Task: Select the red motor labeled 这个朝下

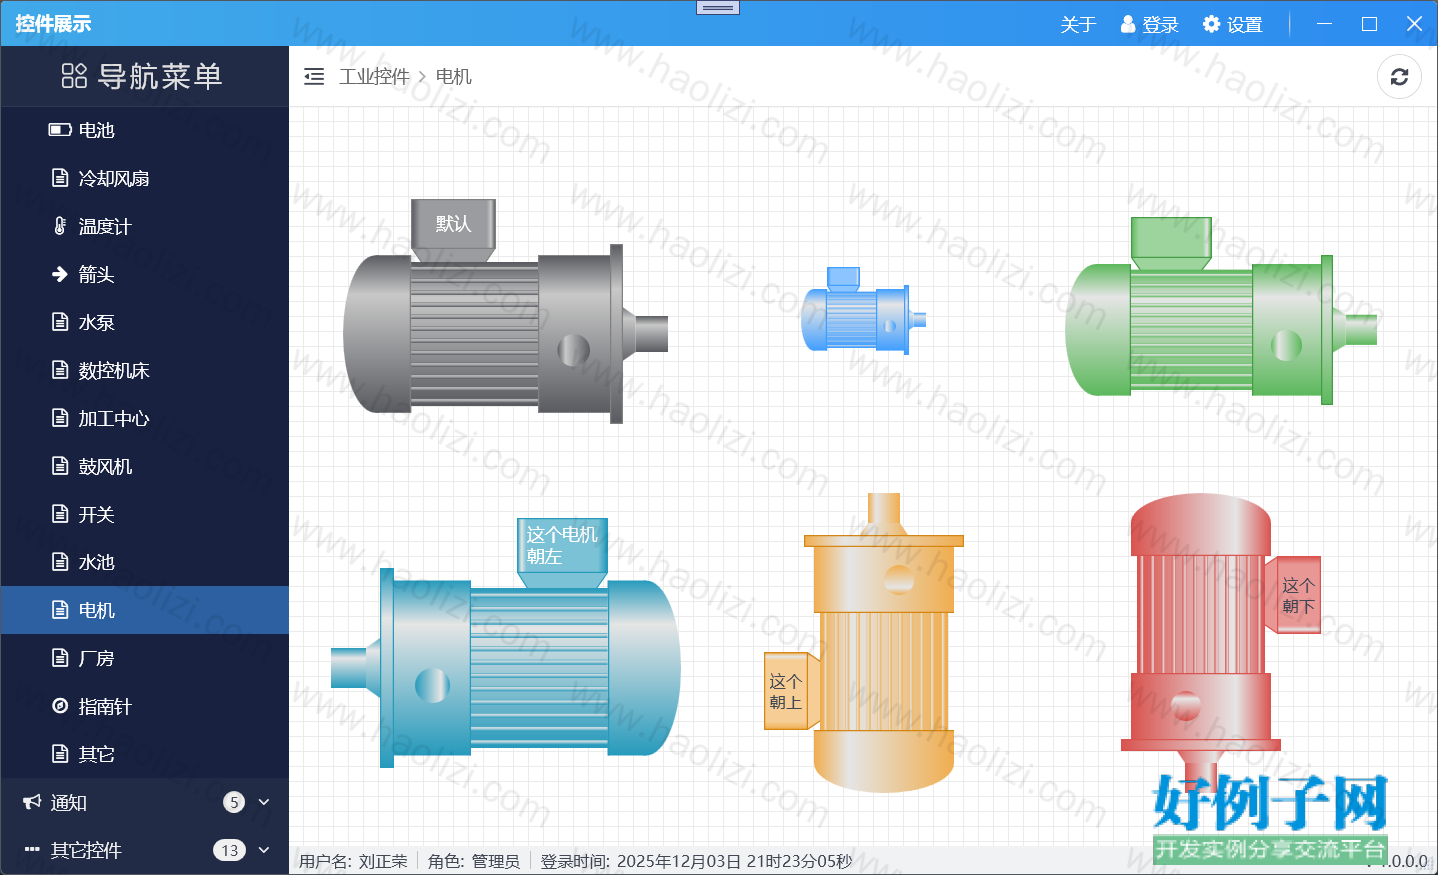Action: click(x=1221, y=643)
